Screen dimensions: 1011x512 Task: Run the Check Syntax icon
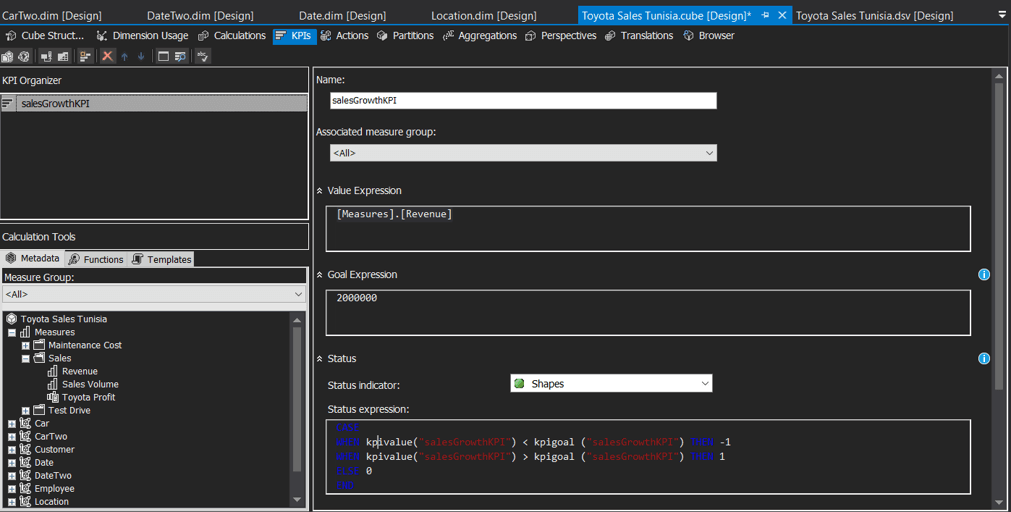point(202,57)
